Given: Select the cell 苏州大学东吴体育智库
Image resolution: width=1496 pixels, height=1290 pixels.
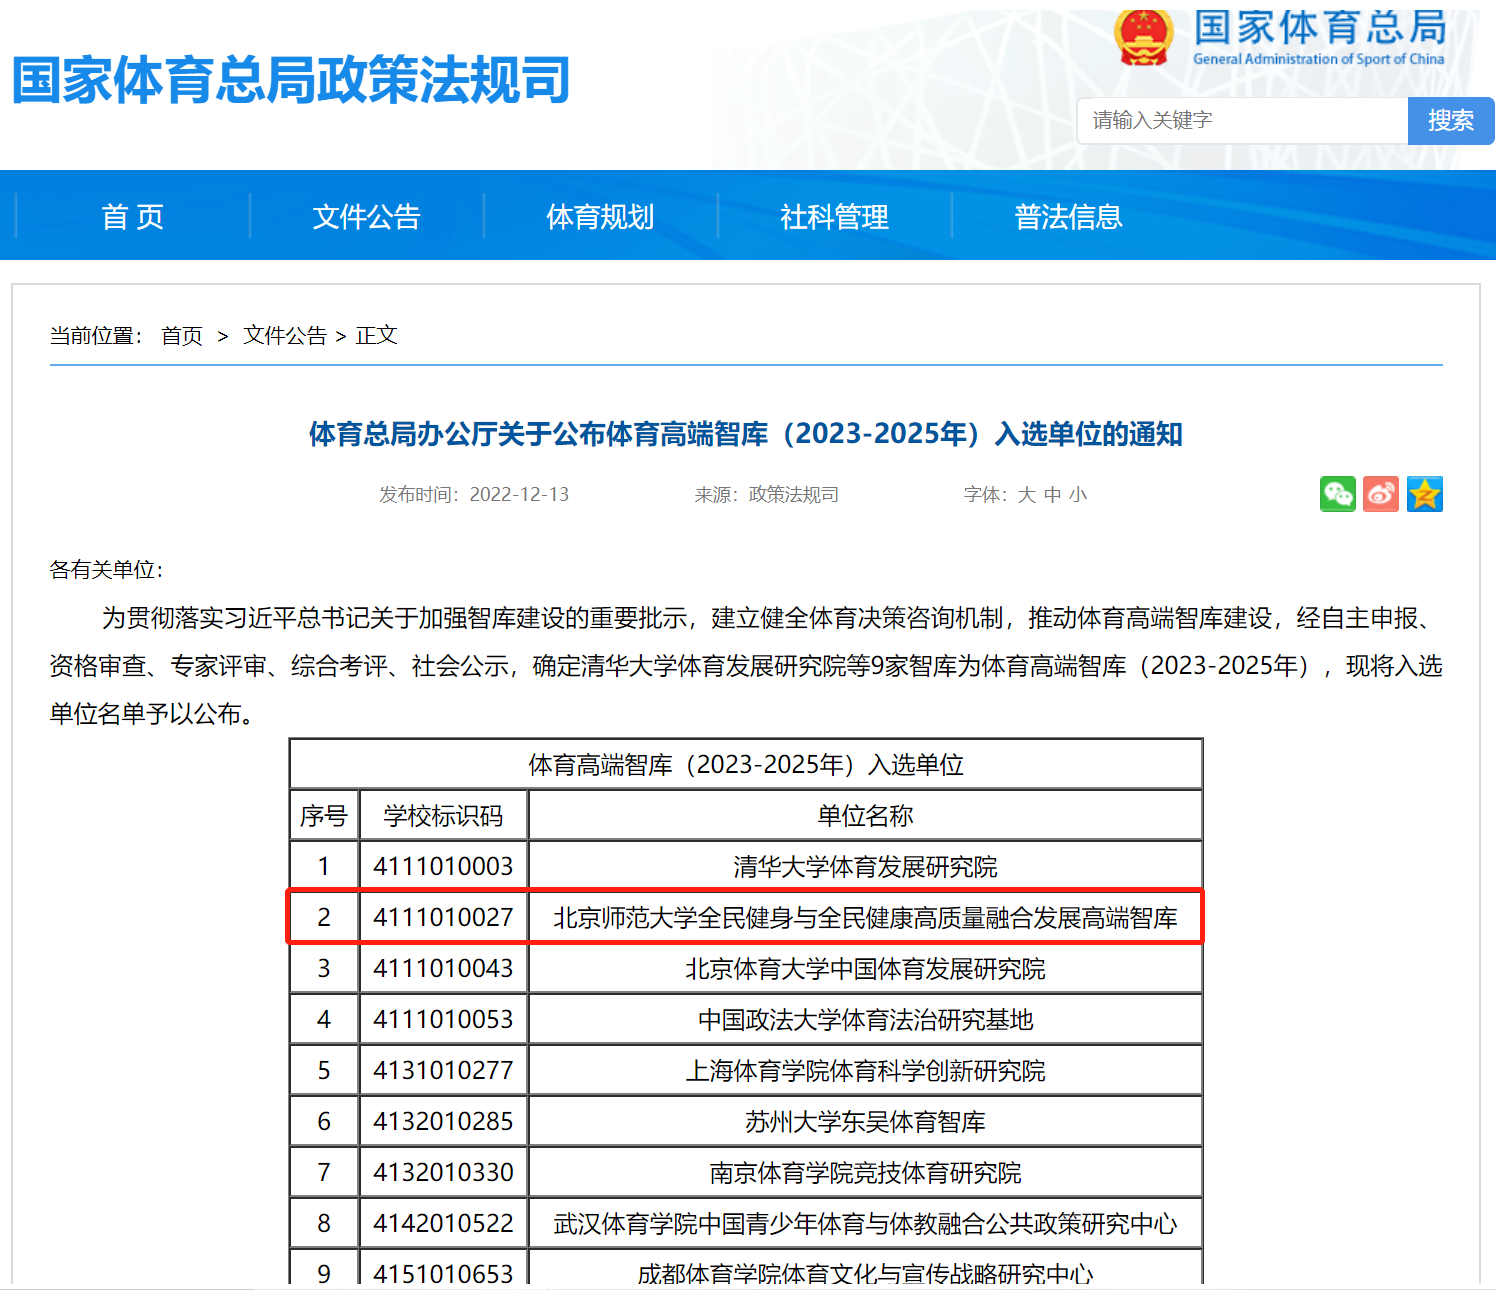Looking at the screenshot, I should 866,1122.
